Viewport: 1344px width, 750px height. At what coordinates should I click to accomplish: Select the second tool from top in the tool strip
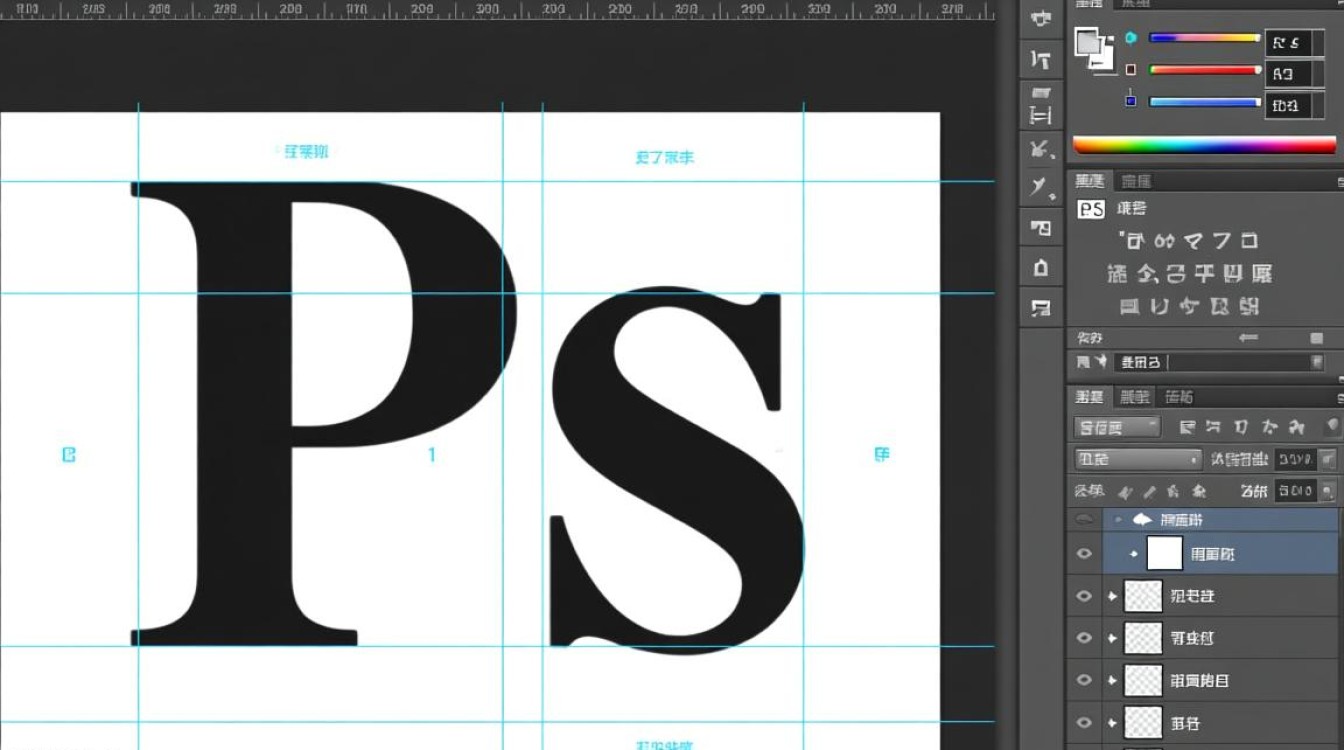point(1041,60)
